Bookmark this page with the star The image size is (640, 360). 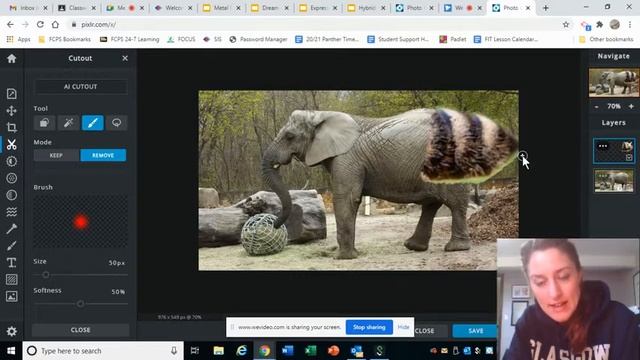pyautogui.click(x=566, y=24)
